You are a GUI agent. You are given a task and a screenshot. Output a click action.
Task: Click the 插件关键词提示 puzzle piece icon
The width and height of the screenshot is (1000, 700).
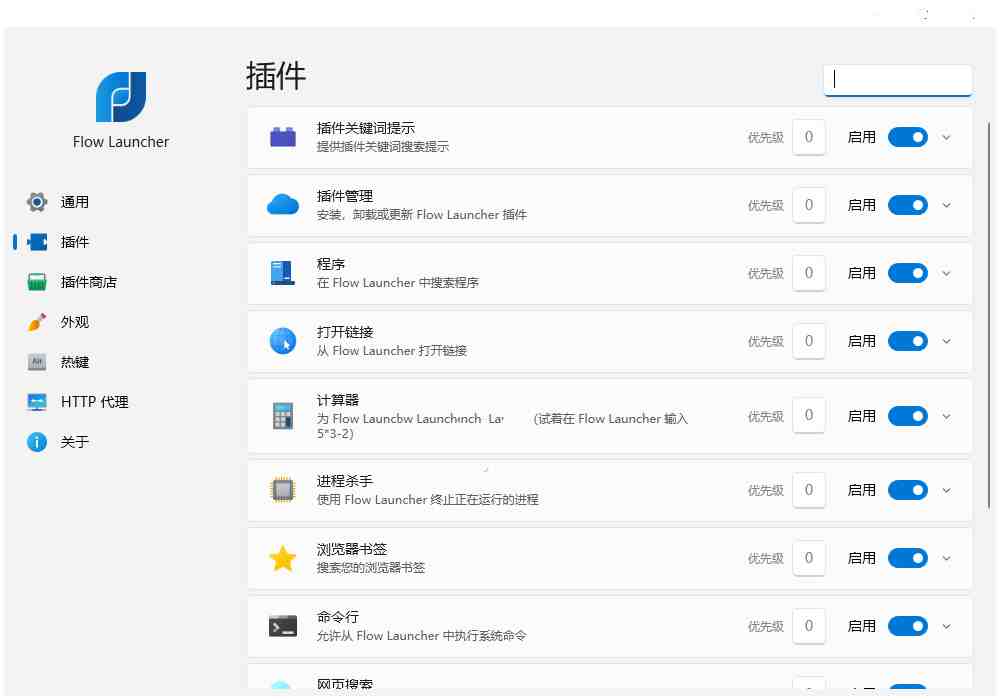pos(283,137)
